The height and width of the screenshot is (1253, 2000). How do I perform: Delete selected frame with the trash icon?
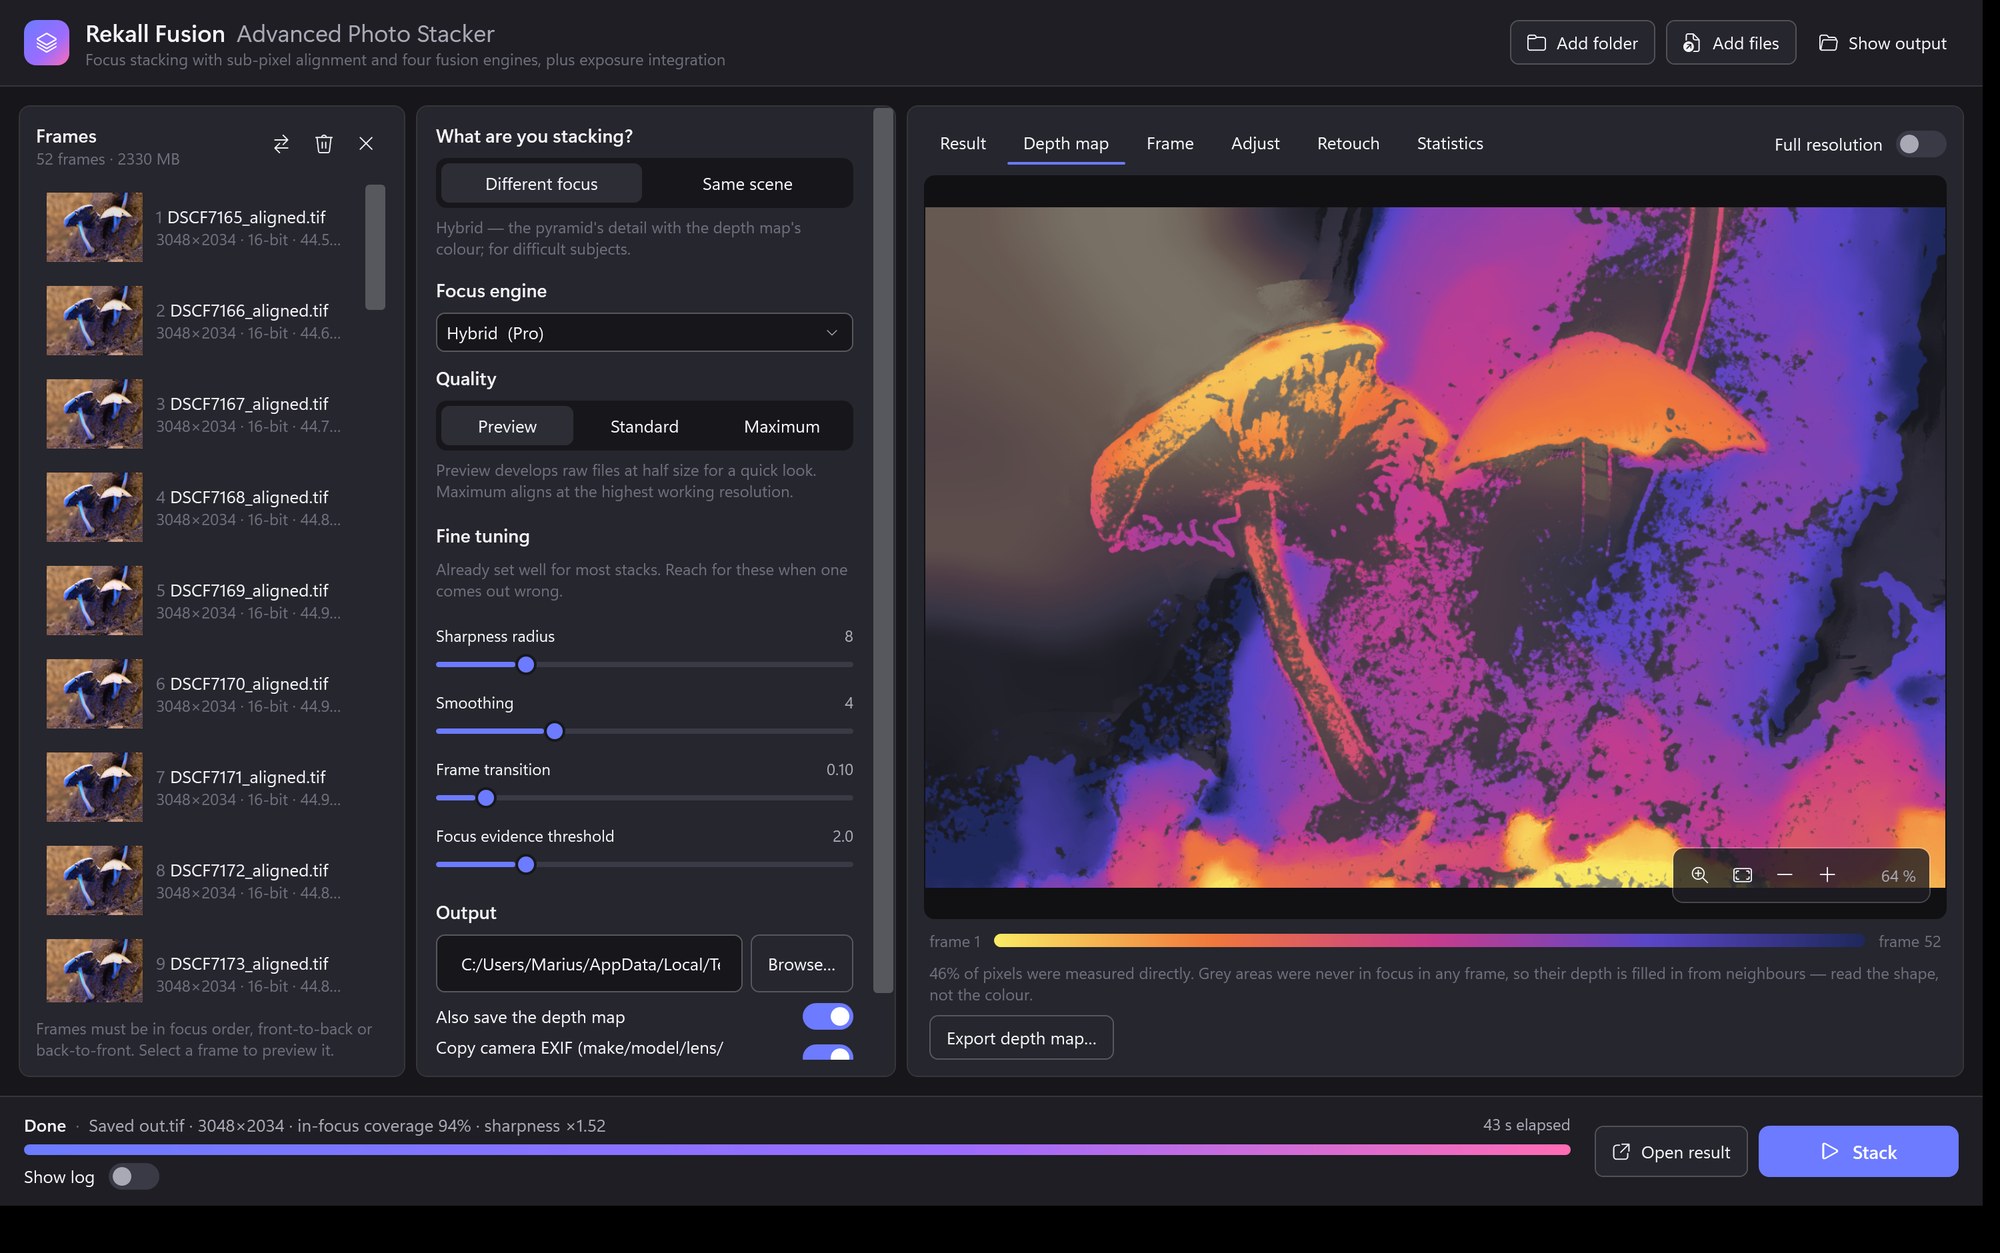coord(324,144)
